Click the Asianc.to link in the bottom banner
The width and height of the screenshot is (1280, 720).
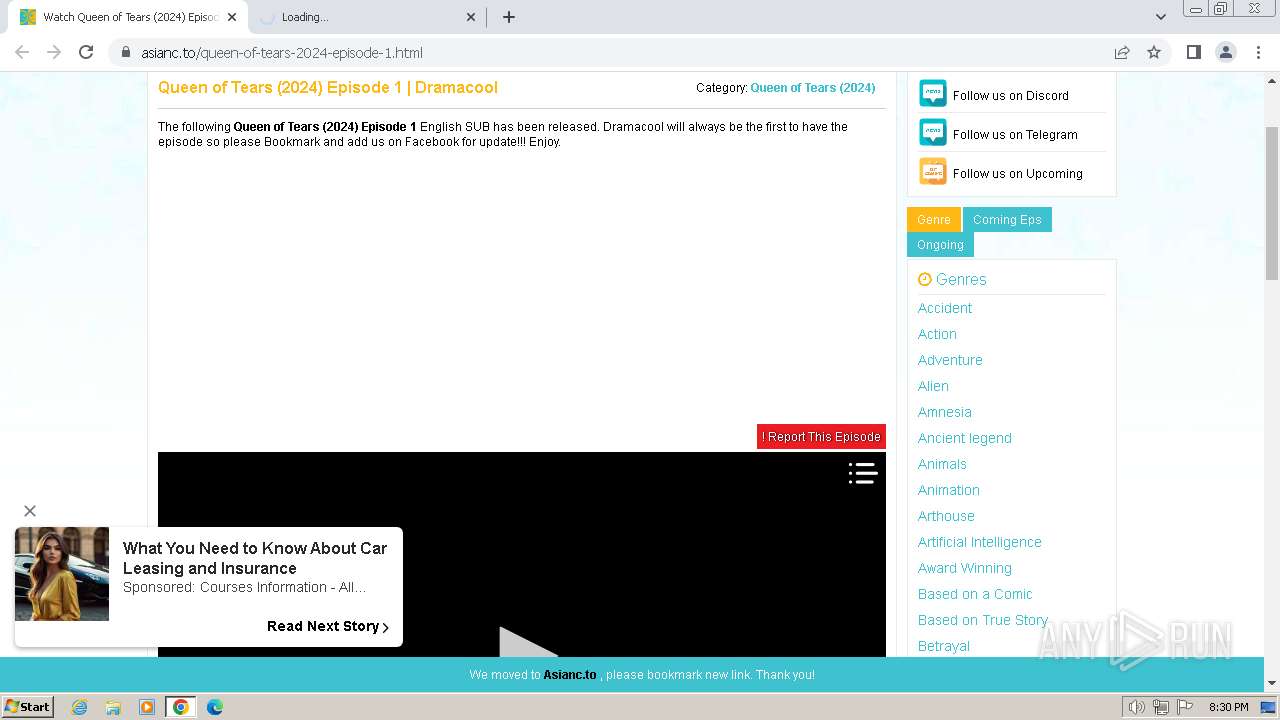point(569,675)
